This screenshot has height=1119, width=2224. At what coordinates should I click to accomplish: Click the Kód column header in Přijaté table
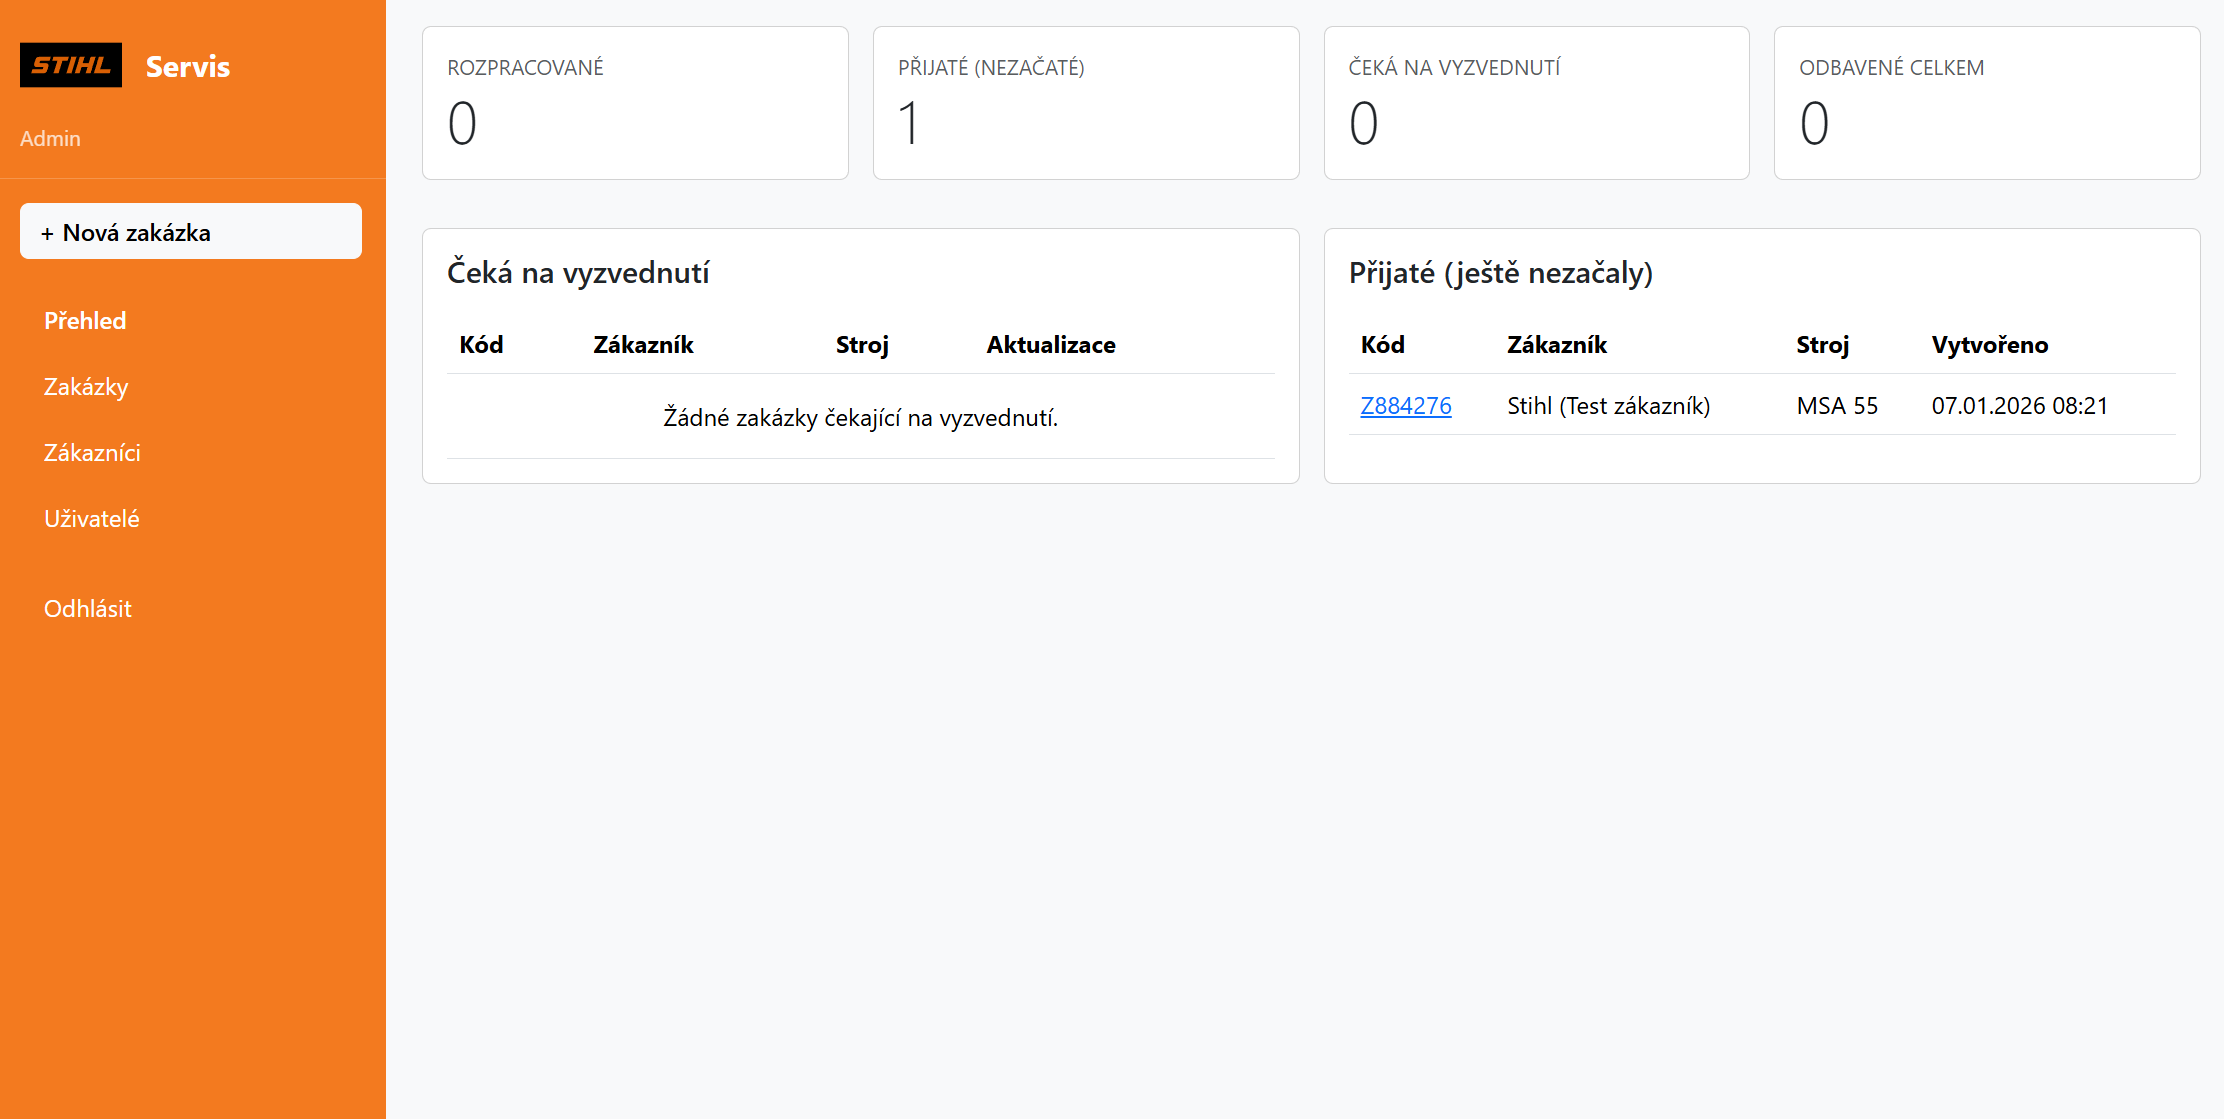1382,344
